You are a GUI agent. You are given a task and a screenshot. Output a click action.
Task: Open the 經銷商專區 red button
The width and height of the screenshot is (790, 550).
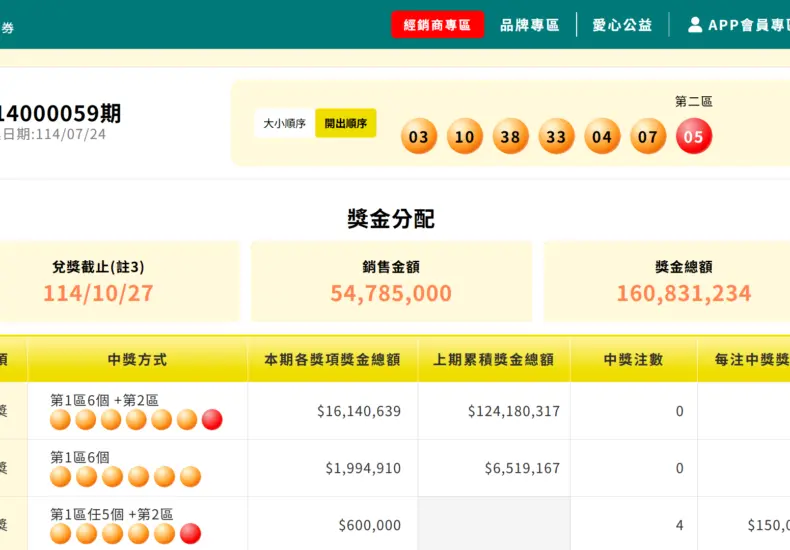pyautogui.click(x=437, y=25)
